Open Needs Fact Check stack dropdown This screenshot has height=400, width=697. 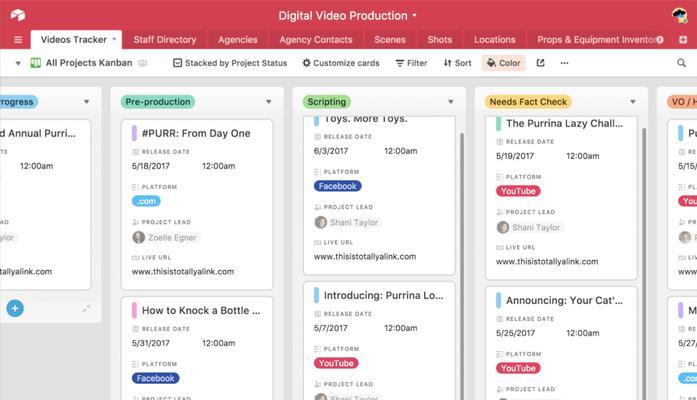tap(633, 102)
